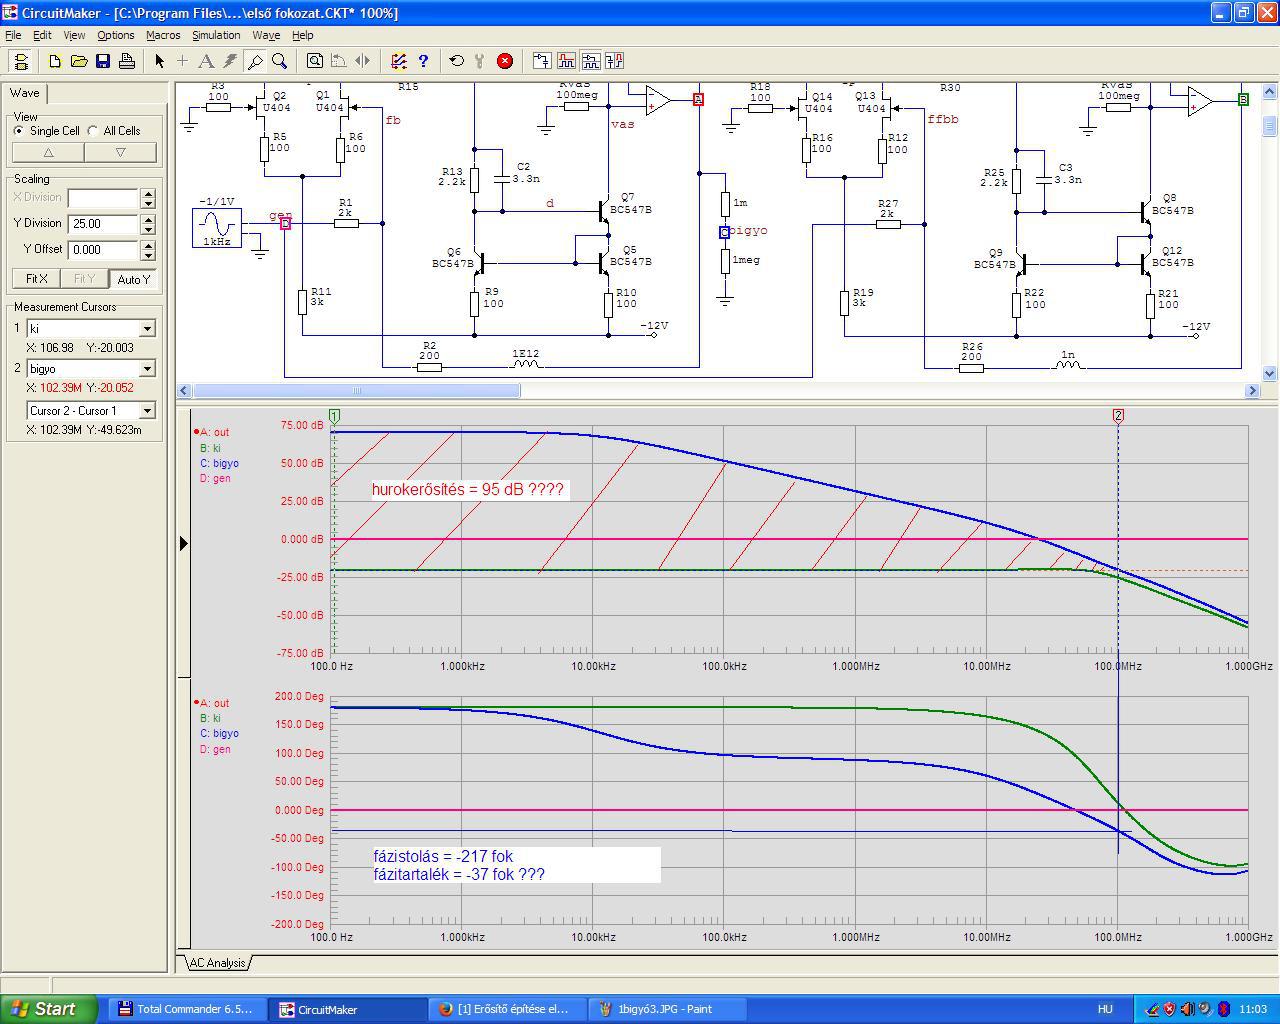
Task: Click the red Stop simulation icon
Action: (505, 61)
